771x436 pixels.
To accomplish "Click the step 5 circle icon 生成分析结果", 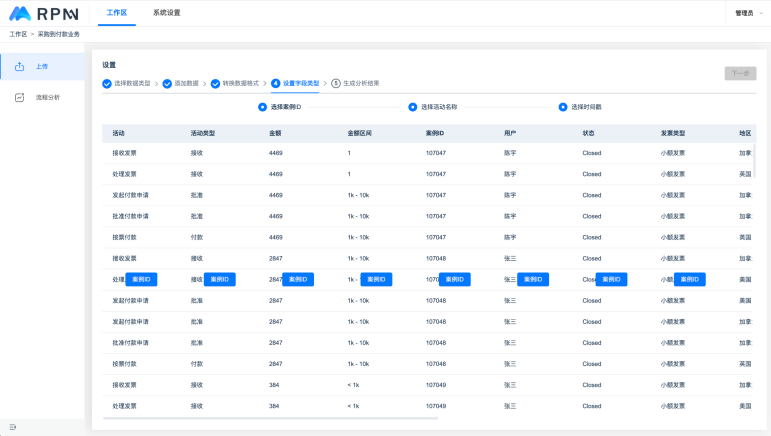I will point(336,84).
